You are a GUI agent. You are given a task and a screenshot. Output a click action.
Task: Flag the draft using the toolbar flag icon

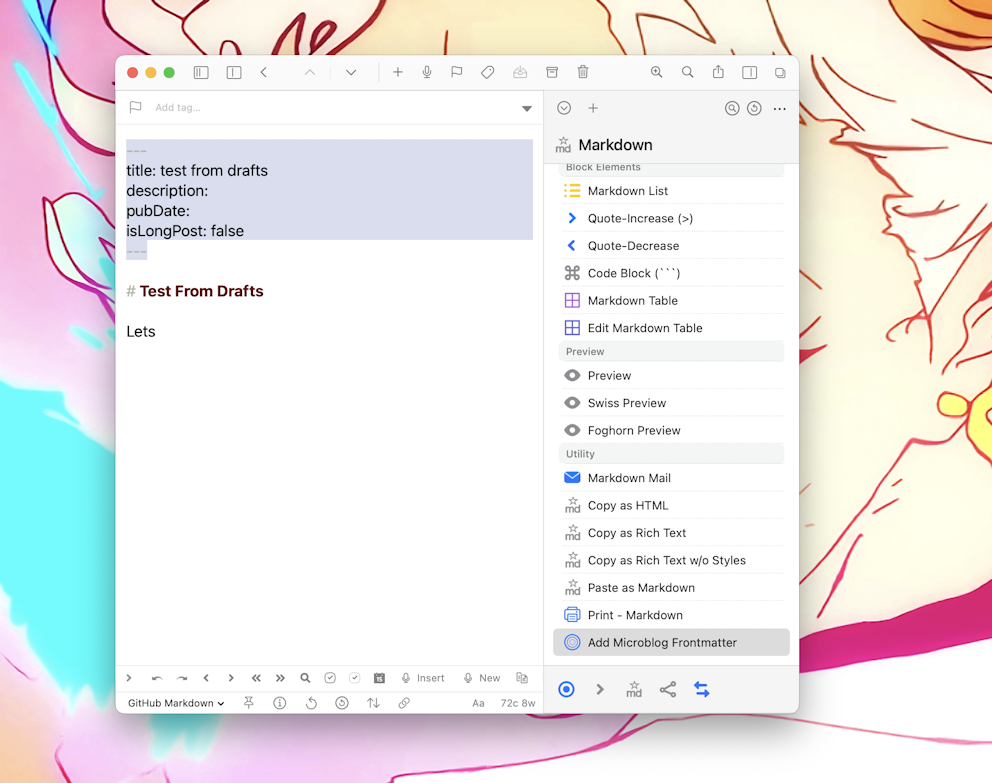pos(457,73)
